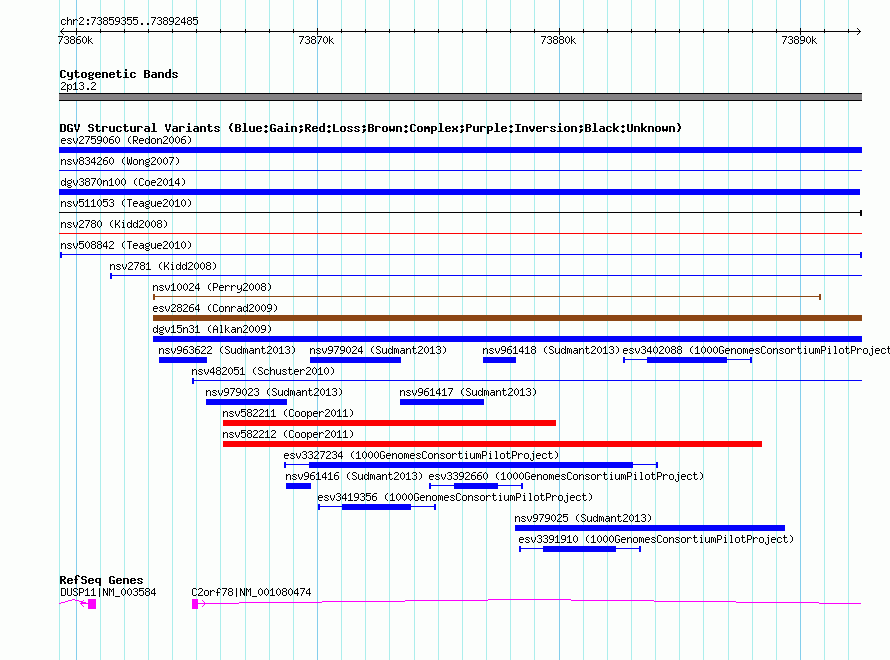Click the blue nsv961417 feature bar
The image size is (890, 660).
442,402
